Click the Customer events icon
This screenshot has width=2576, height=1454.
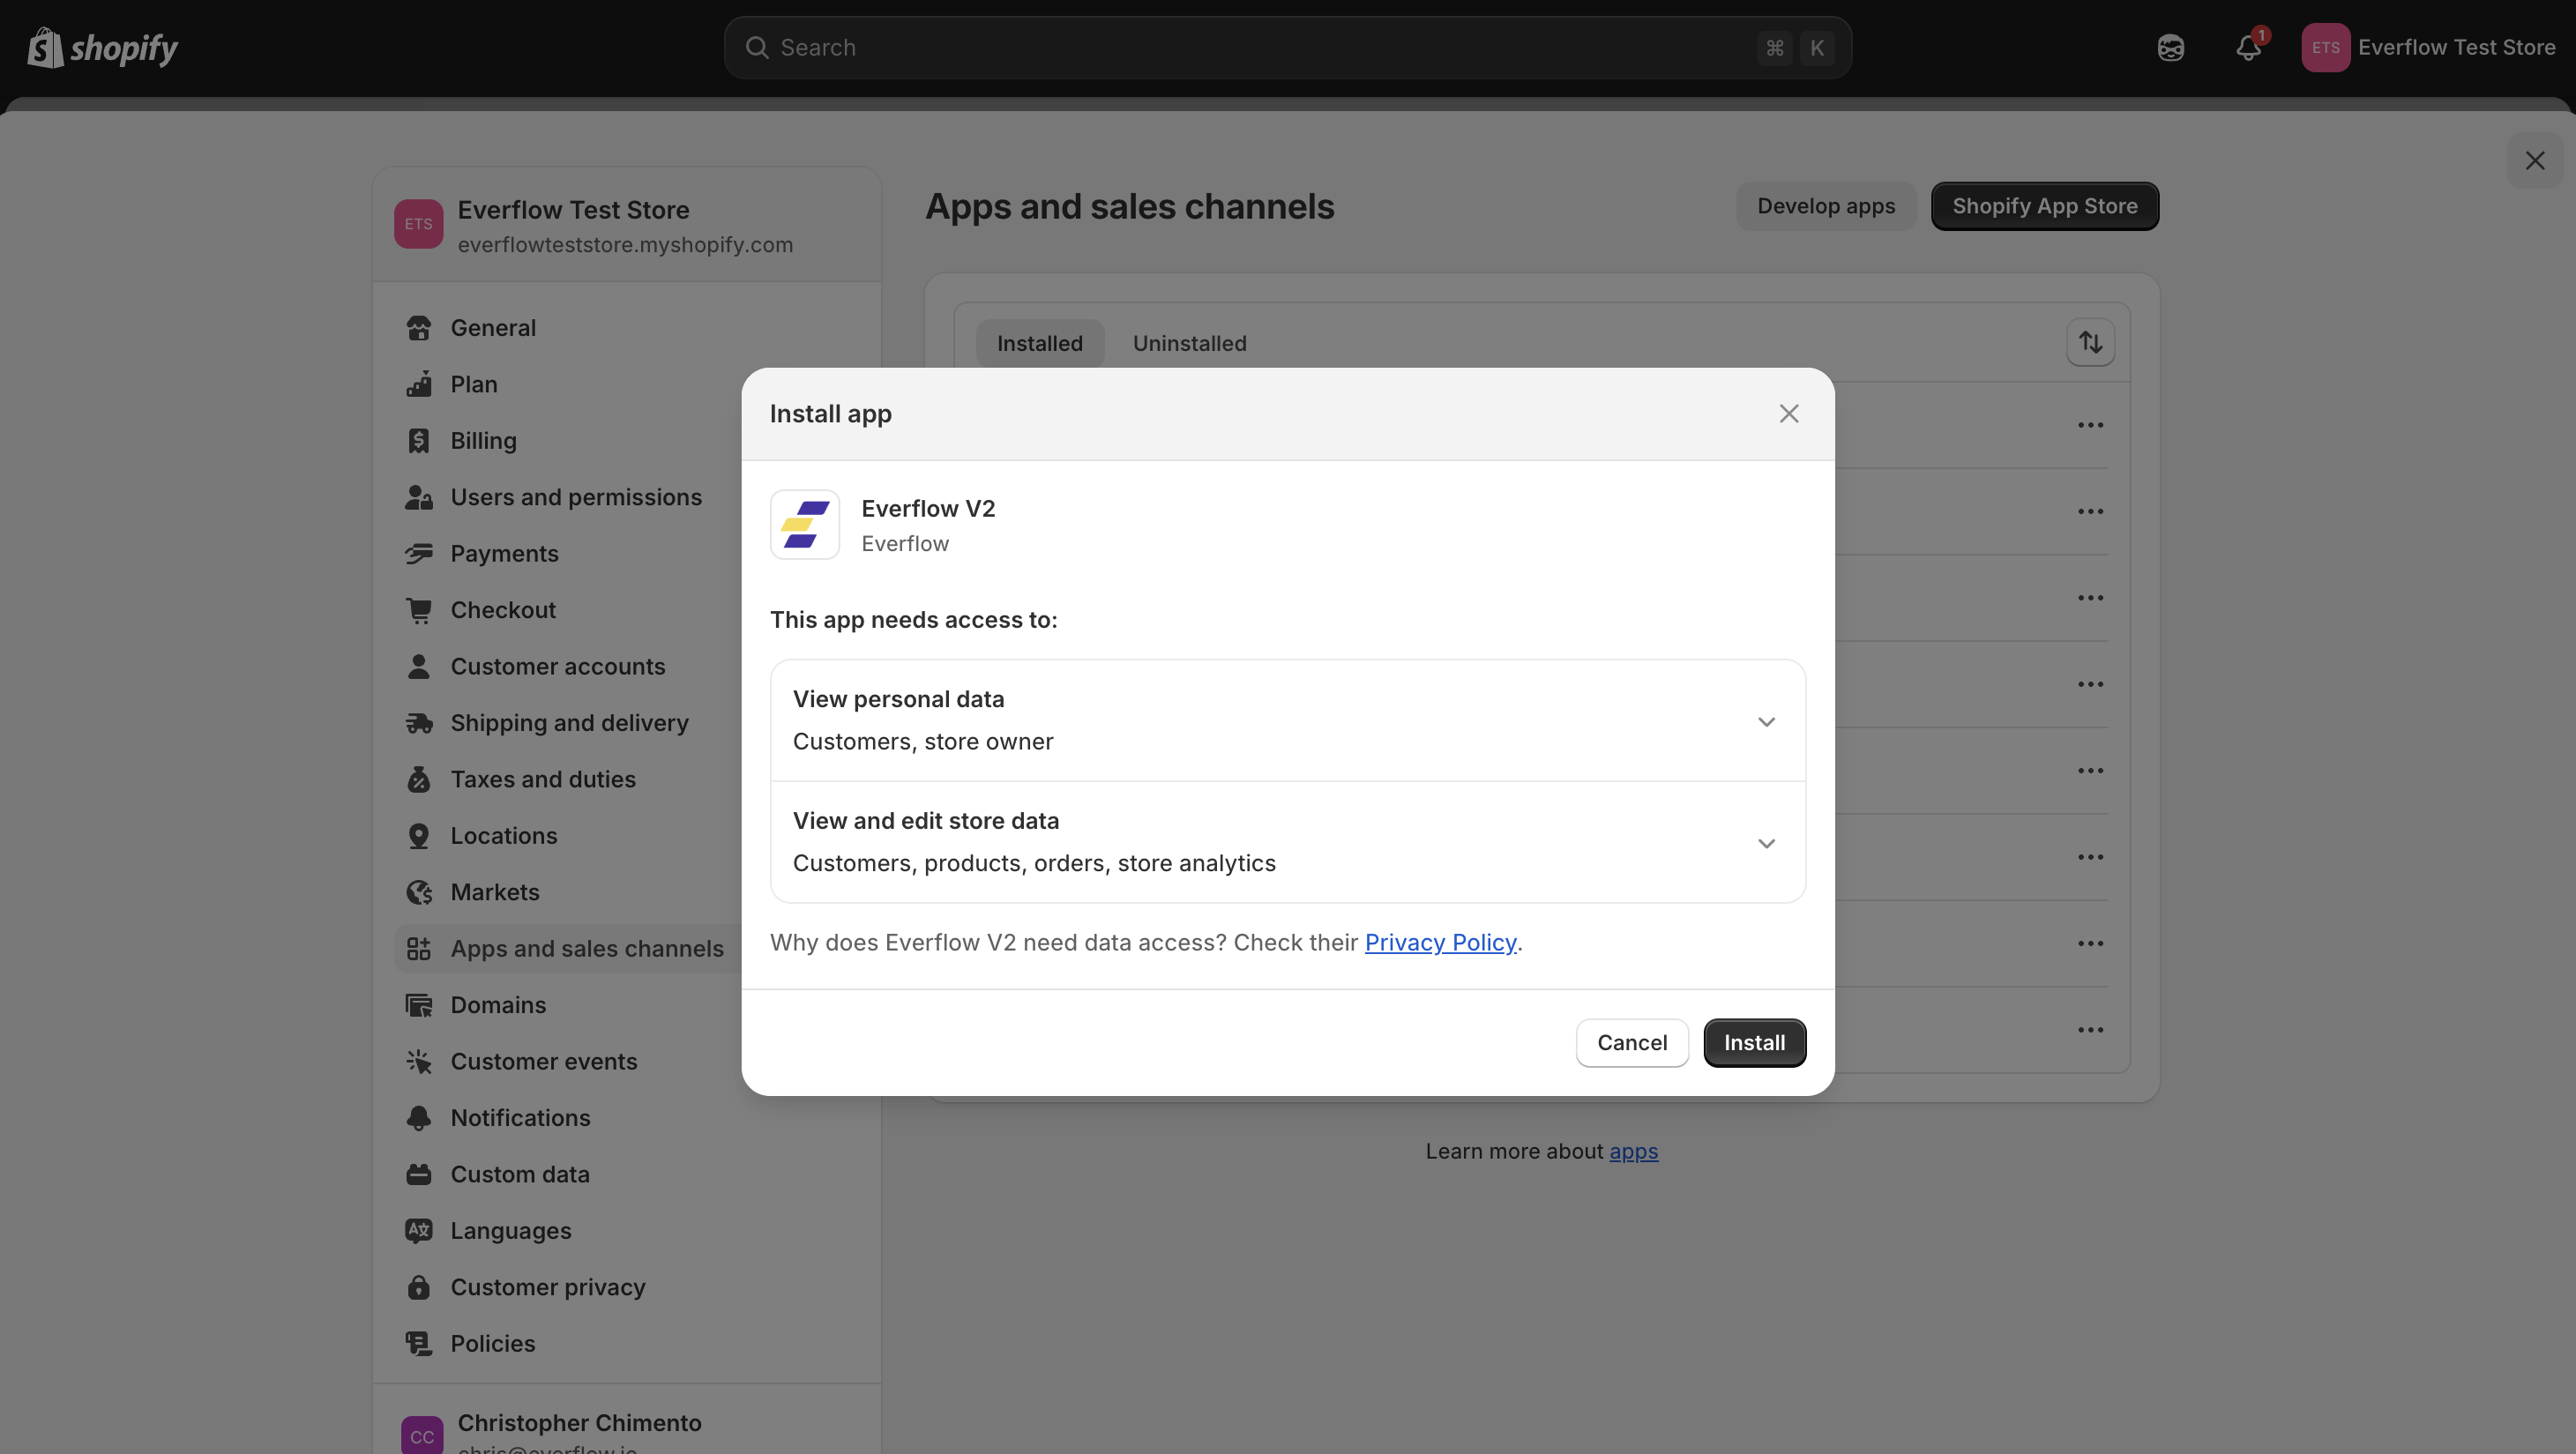(x=419, y=1061)
